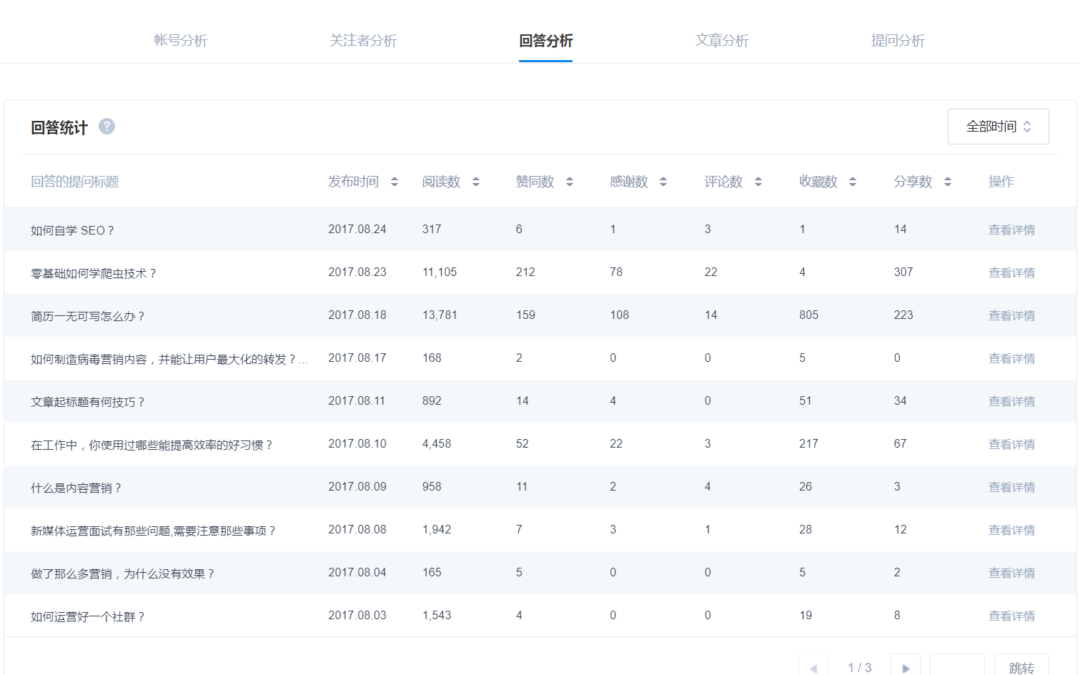Image resolution: width=1080 pixels, height=675 pixels.
Task: Click the date 2017.08.17
Action: click(357, 358)
